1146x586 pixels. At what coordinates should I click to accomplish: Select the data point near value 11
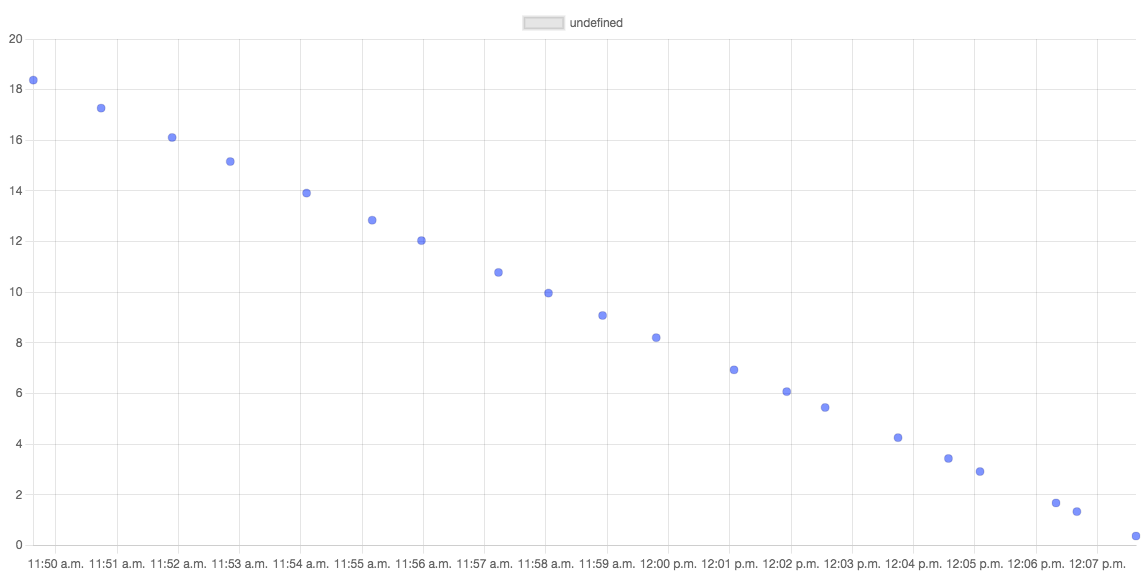click(x=498, y=273)
